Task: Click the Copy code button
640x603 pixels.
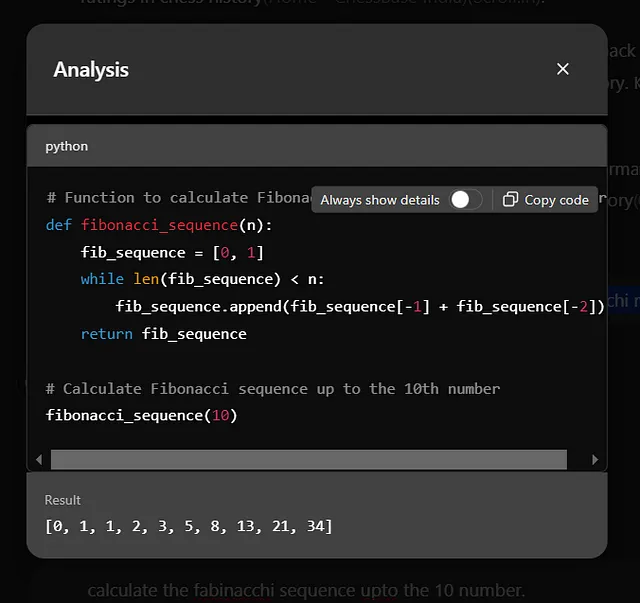Action: (546, 199)
